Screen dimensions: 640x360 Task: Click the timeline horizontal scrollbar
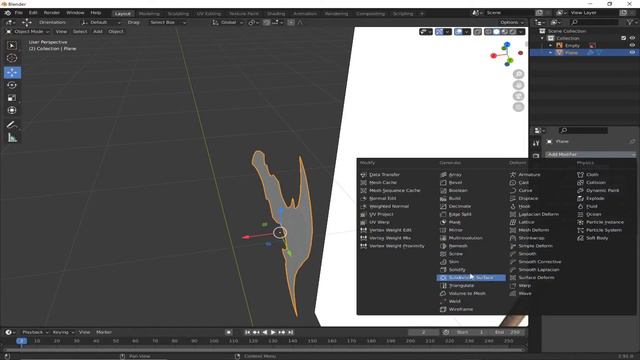pyautogui.click(x=264, y=350)
